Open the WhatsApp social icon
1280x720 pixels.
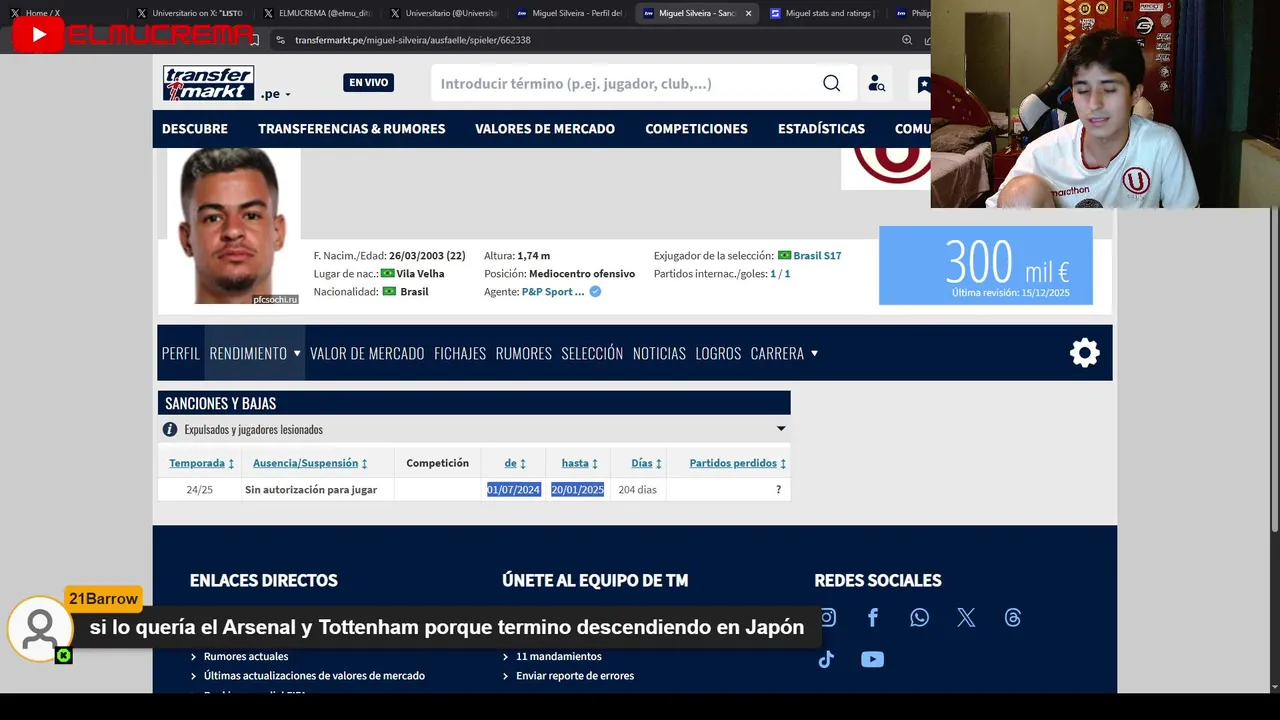click(x=919, y=618)
